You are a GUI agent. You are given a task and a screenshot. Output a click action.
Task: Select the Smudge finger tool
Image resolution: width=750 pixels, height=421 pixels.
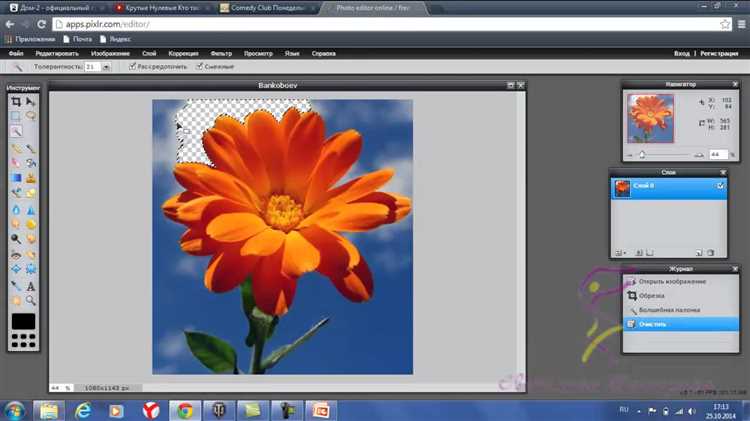16,224
